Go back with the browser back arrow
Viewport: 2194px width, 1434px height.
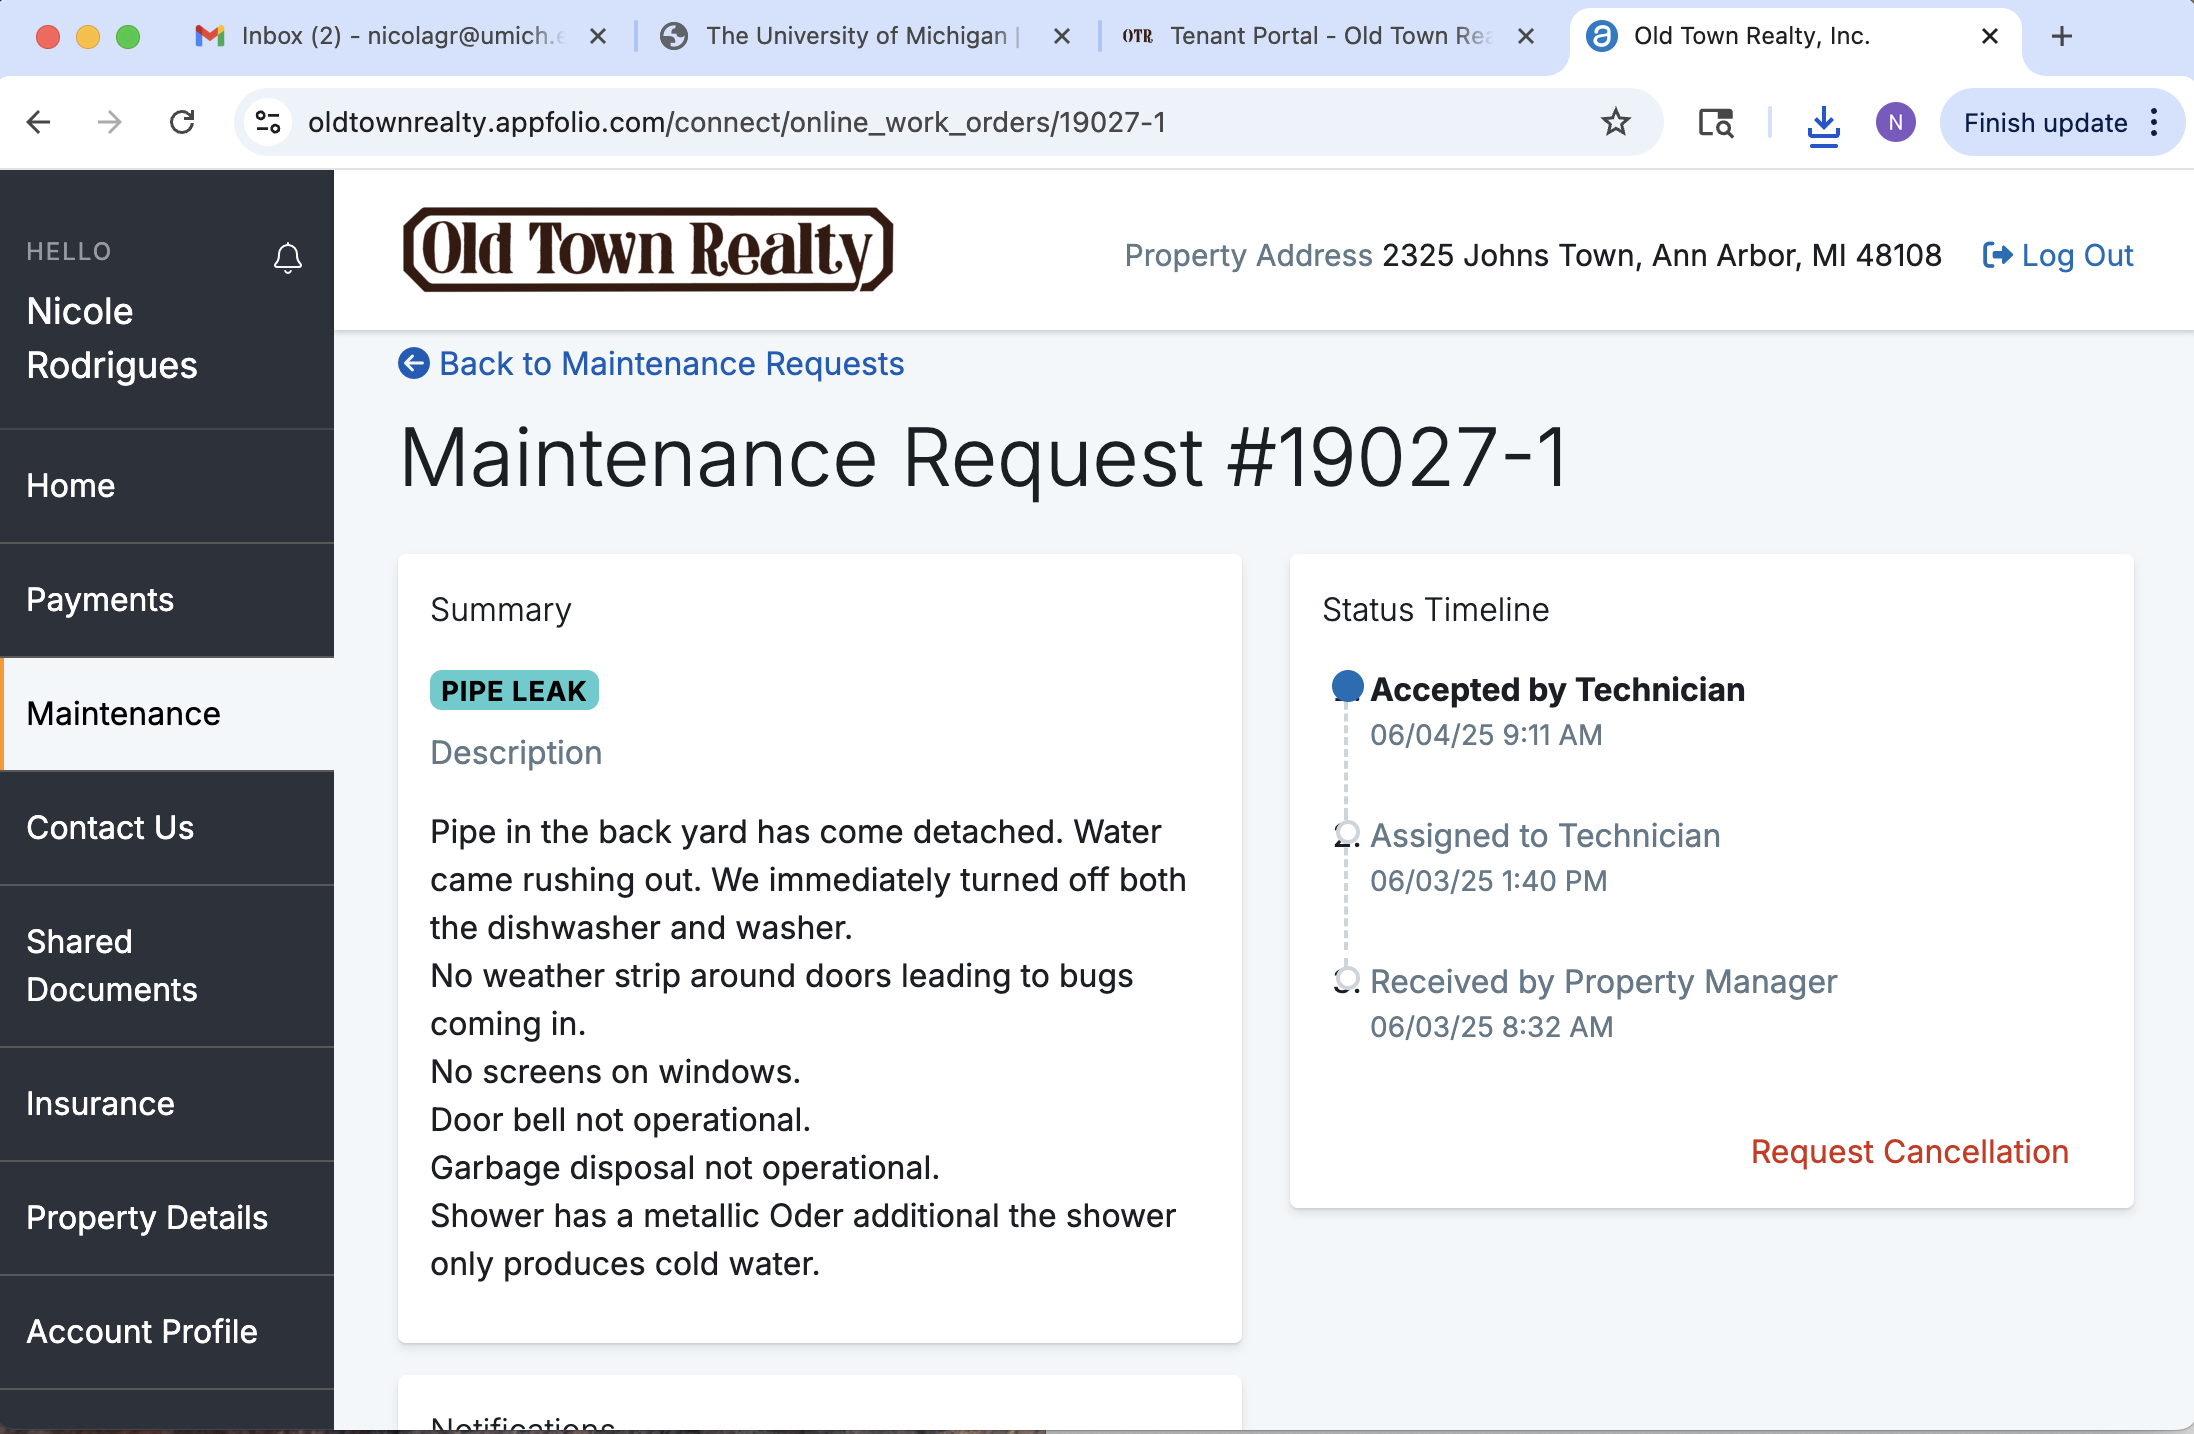(38, 122)
